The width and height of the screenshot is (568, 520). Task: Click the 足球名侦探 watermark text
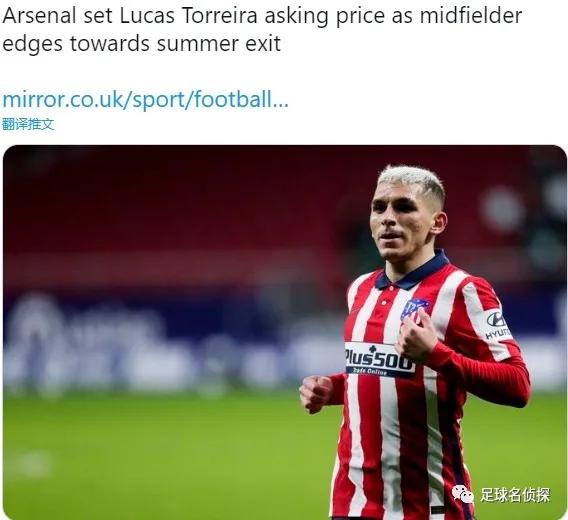tap(515, 495)
